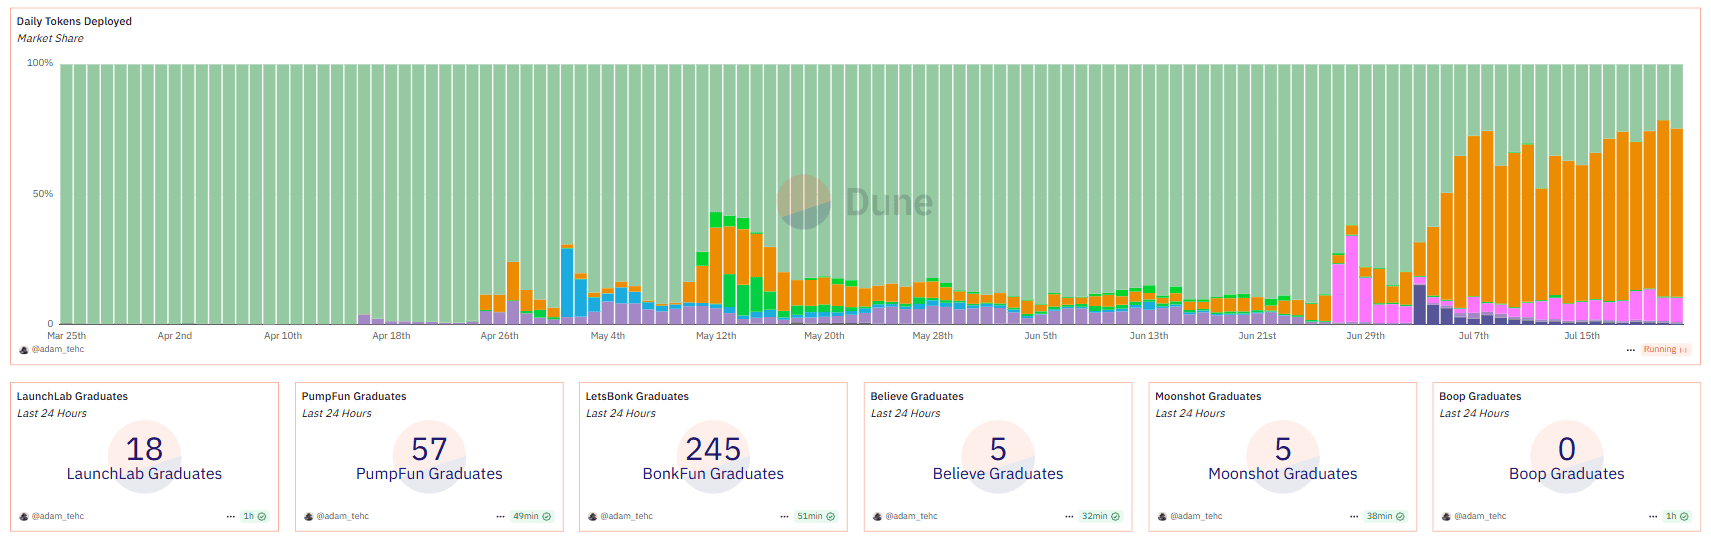Click the May 12th x-axis label
The width and height of the screenshot is (1711, 546).
click(x=716, y=336)
